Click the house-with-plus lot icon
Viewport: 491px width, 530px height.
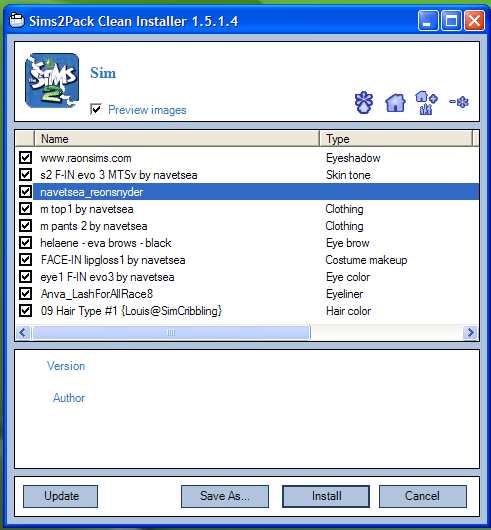pyautogui.click(x=426, y=103)
